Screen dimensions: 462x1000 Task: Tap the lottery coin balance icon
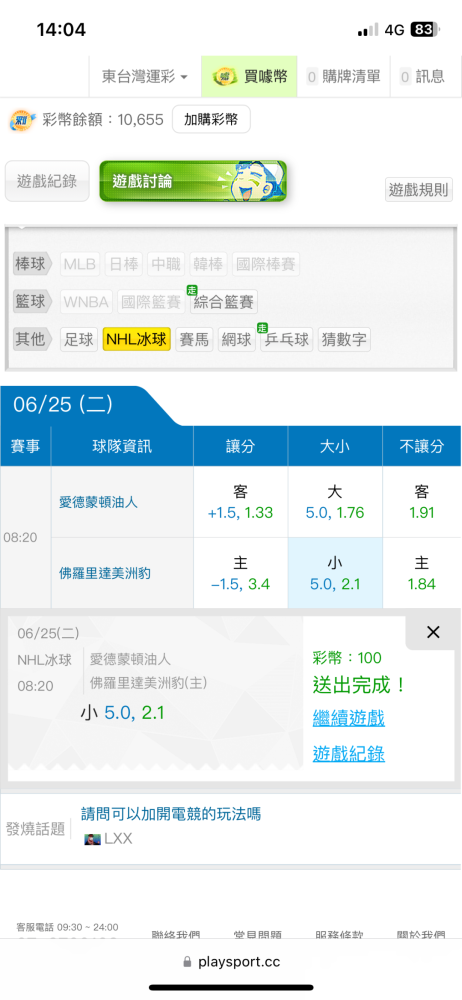(x=22, y=120)
